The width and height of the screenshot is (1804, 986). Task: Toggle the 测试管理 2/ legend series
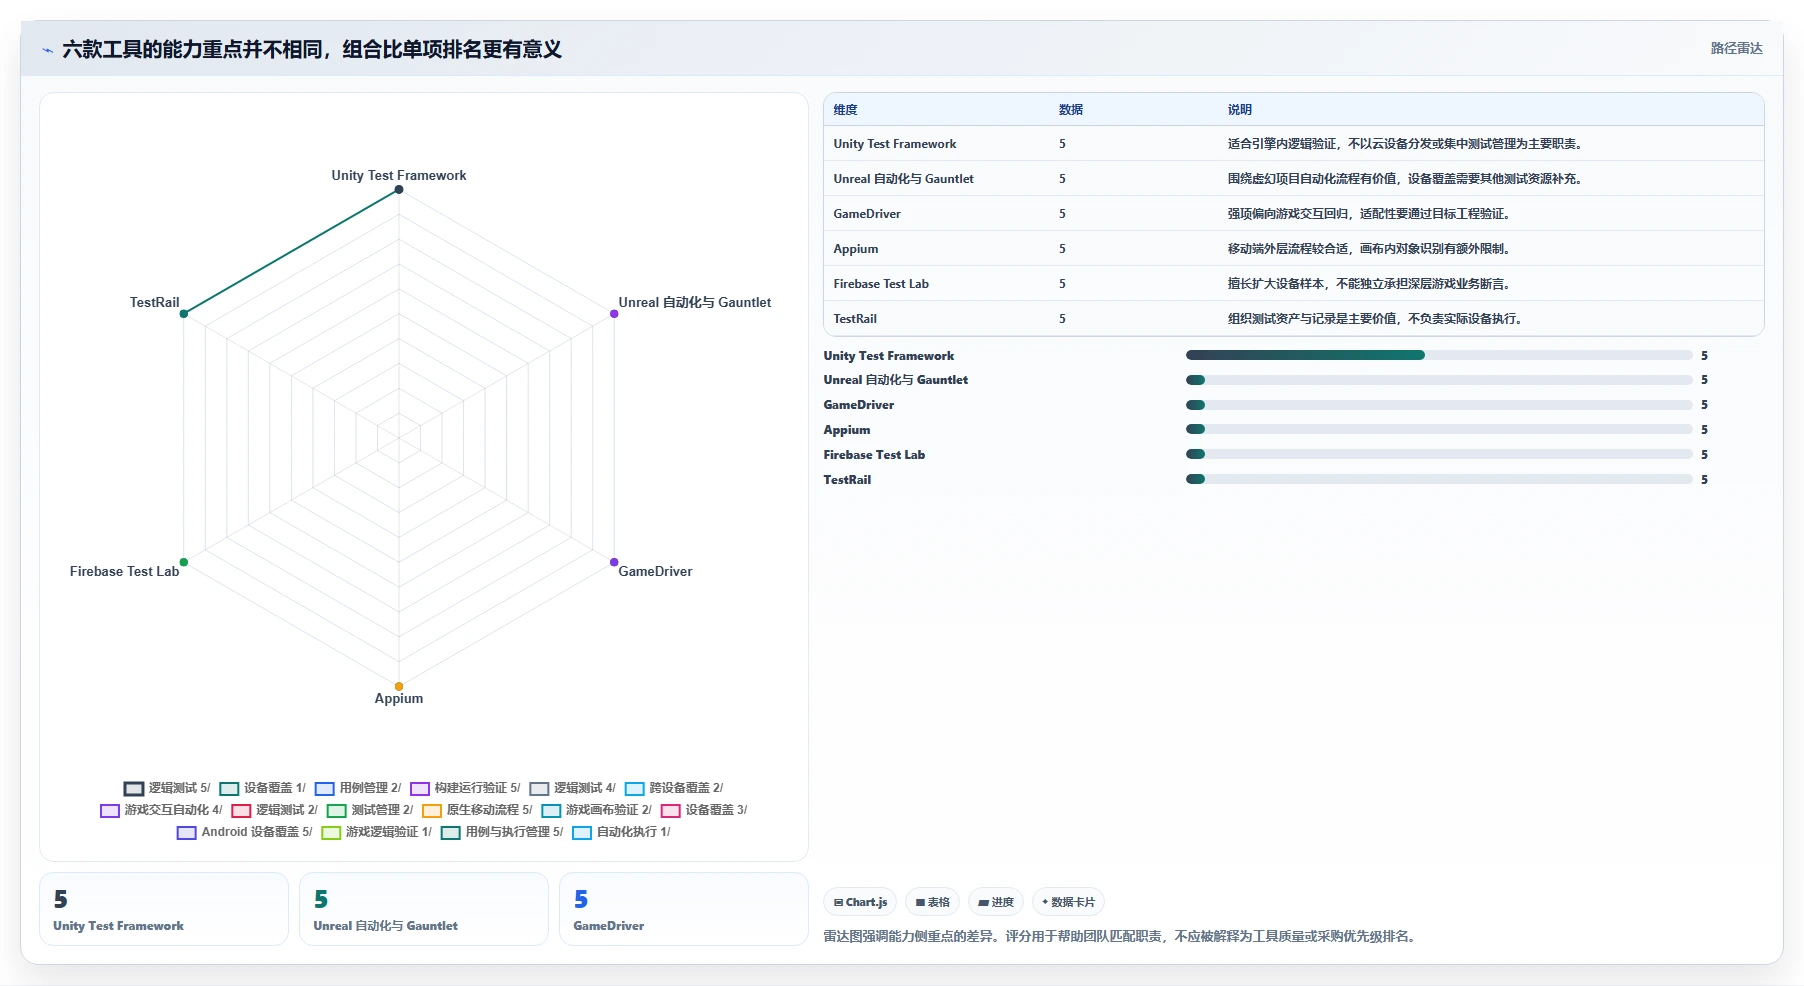coord(370,810)
